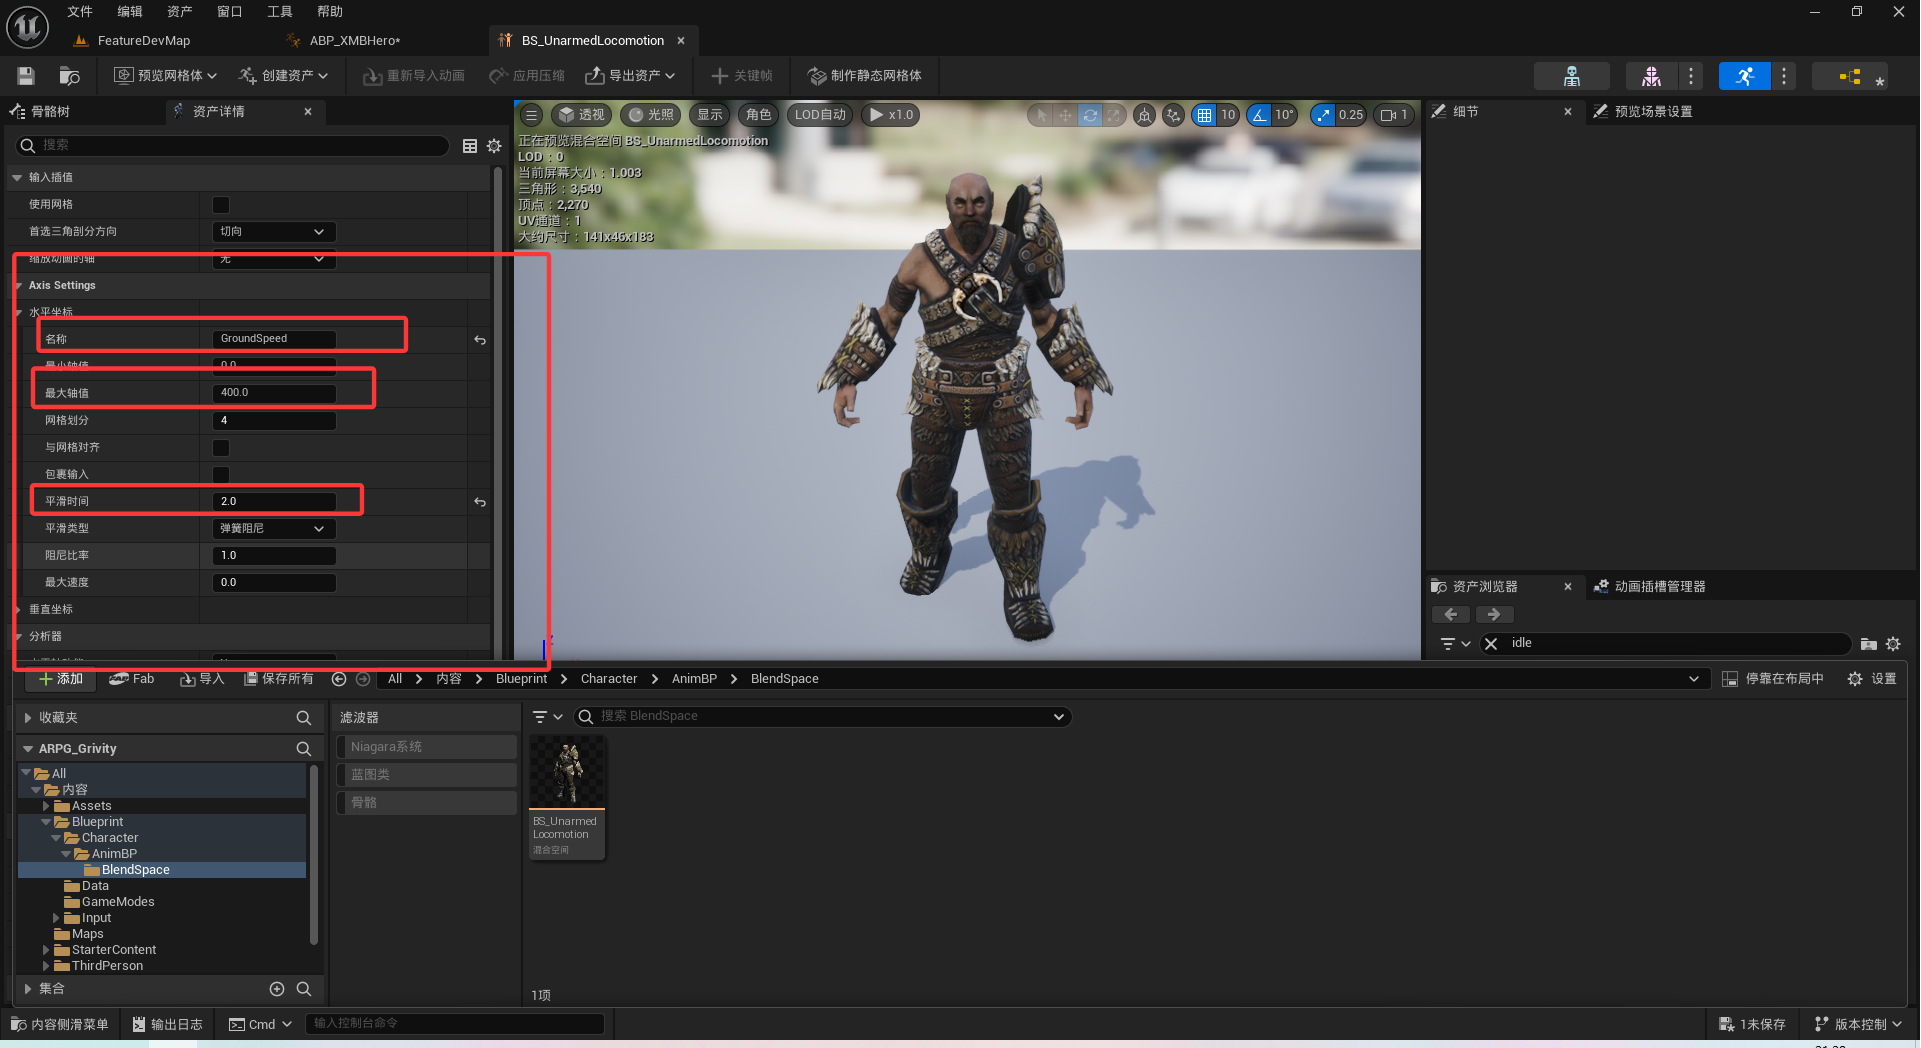Screen dimensions: 1921x1048
Task: Open the Unreal Engine logo home button
Action: point(27,27)
